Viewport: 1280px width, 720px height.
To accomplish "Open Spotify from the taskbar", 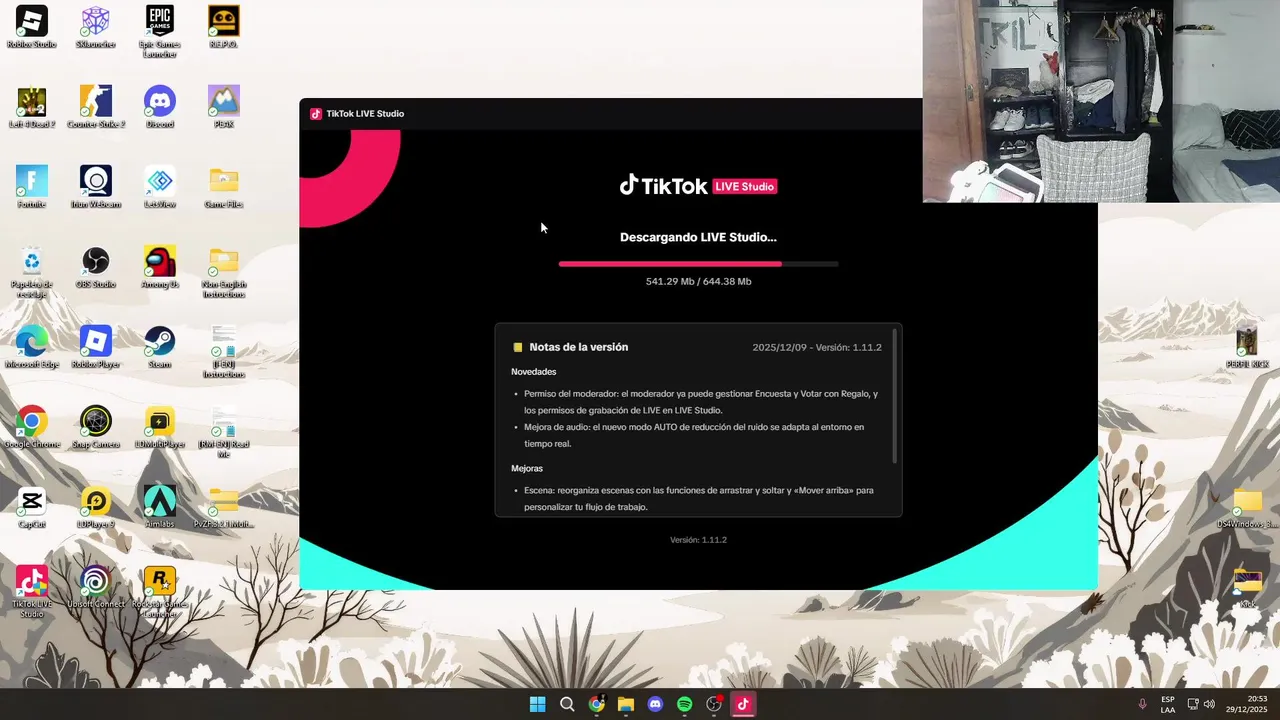I will pos(684,704).
